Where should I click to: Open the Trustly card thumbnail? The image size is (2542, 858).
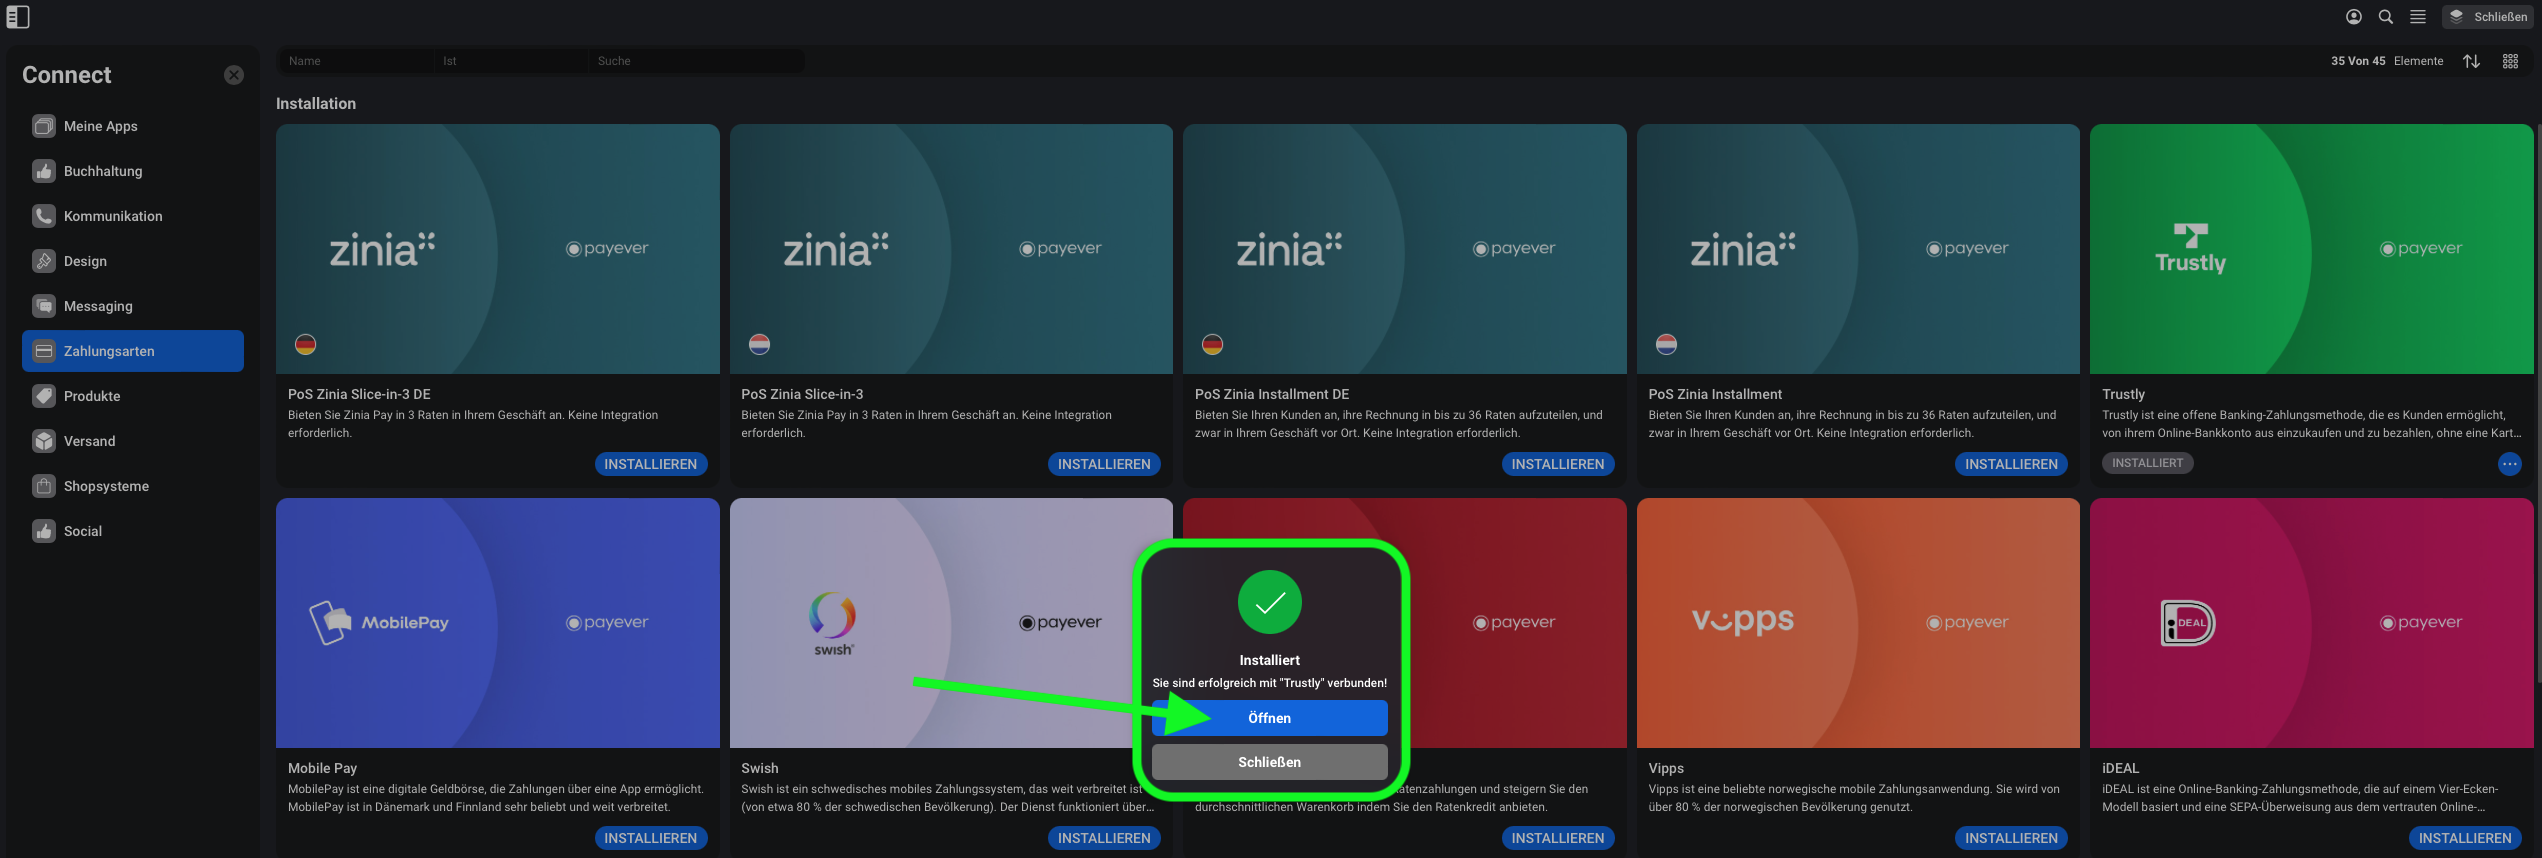pyautogui.click(x=2311, y=249)
